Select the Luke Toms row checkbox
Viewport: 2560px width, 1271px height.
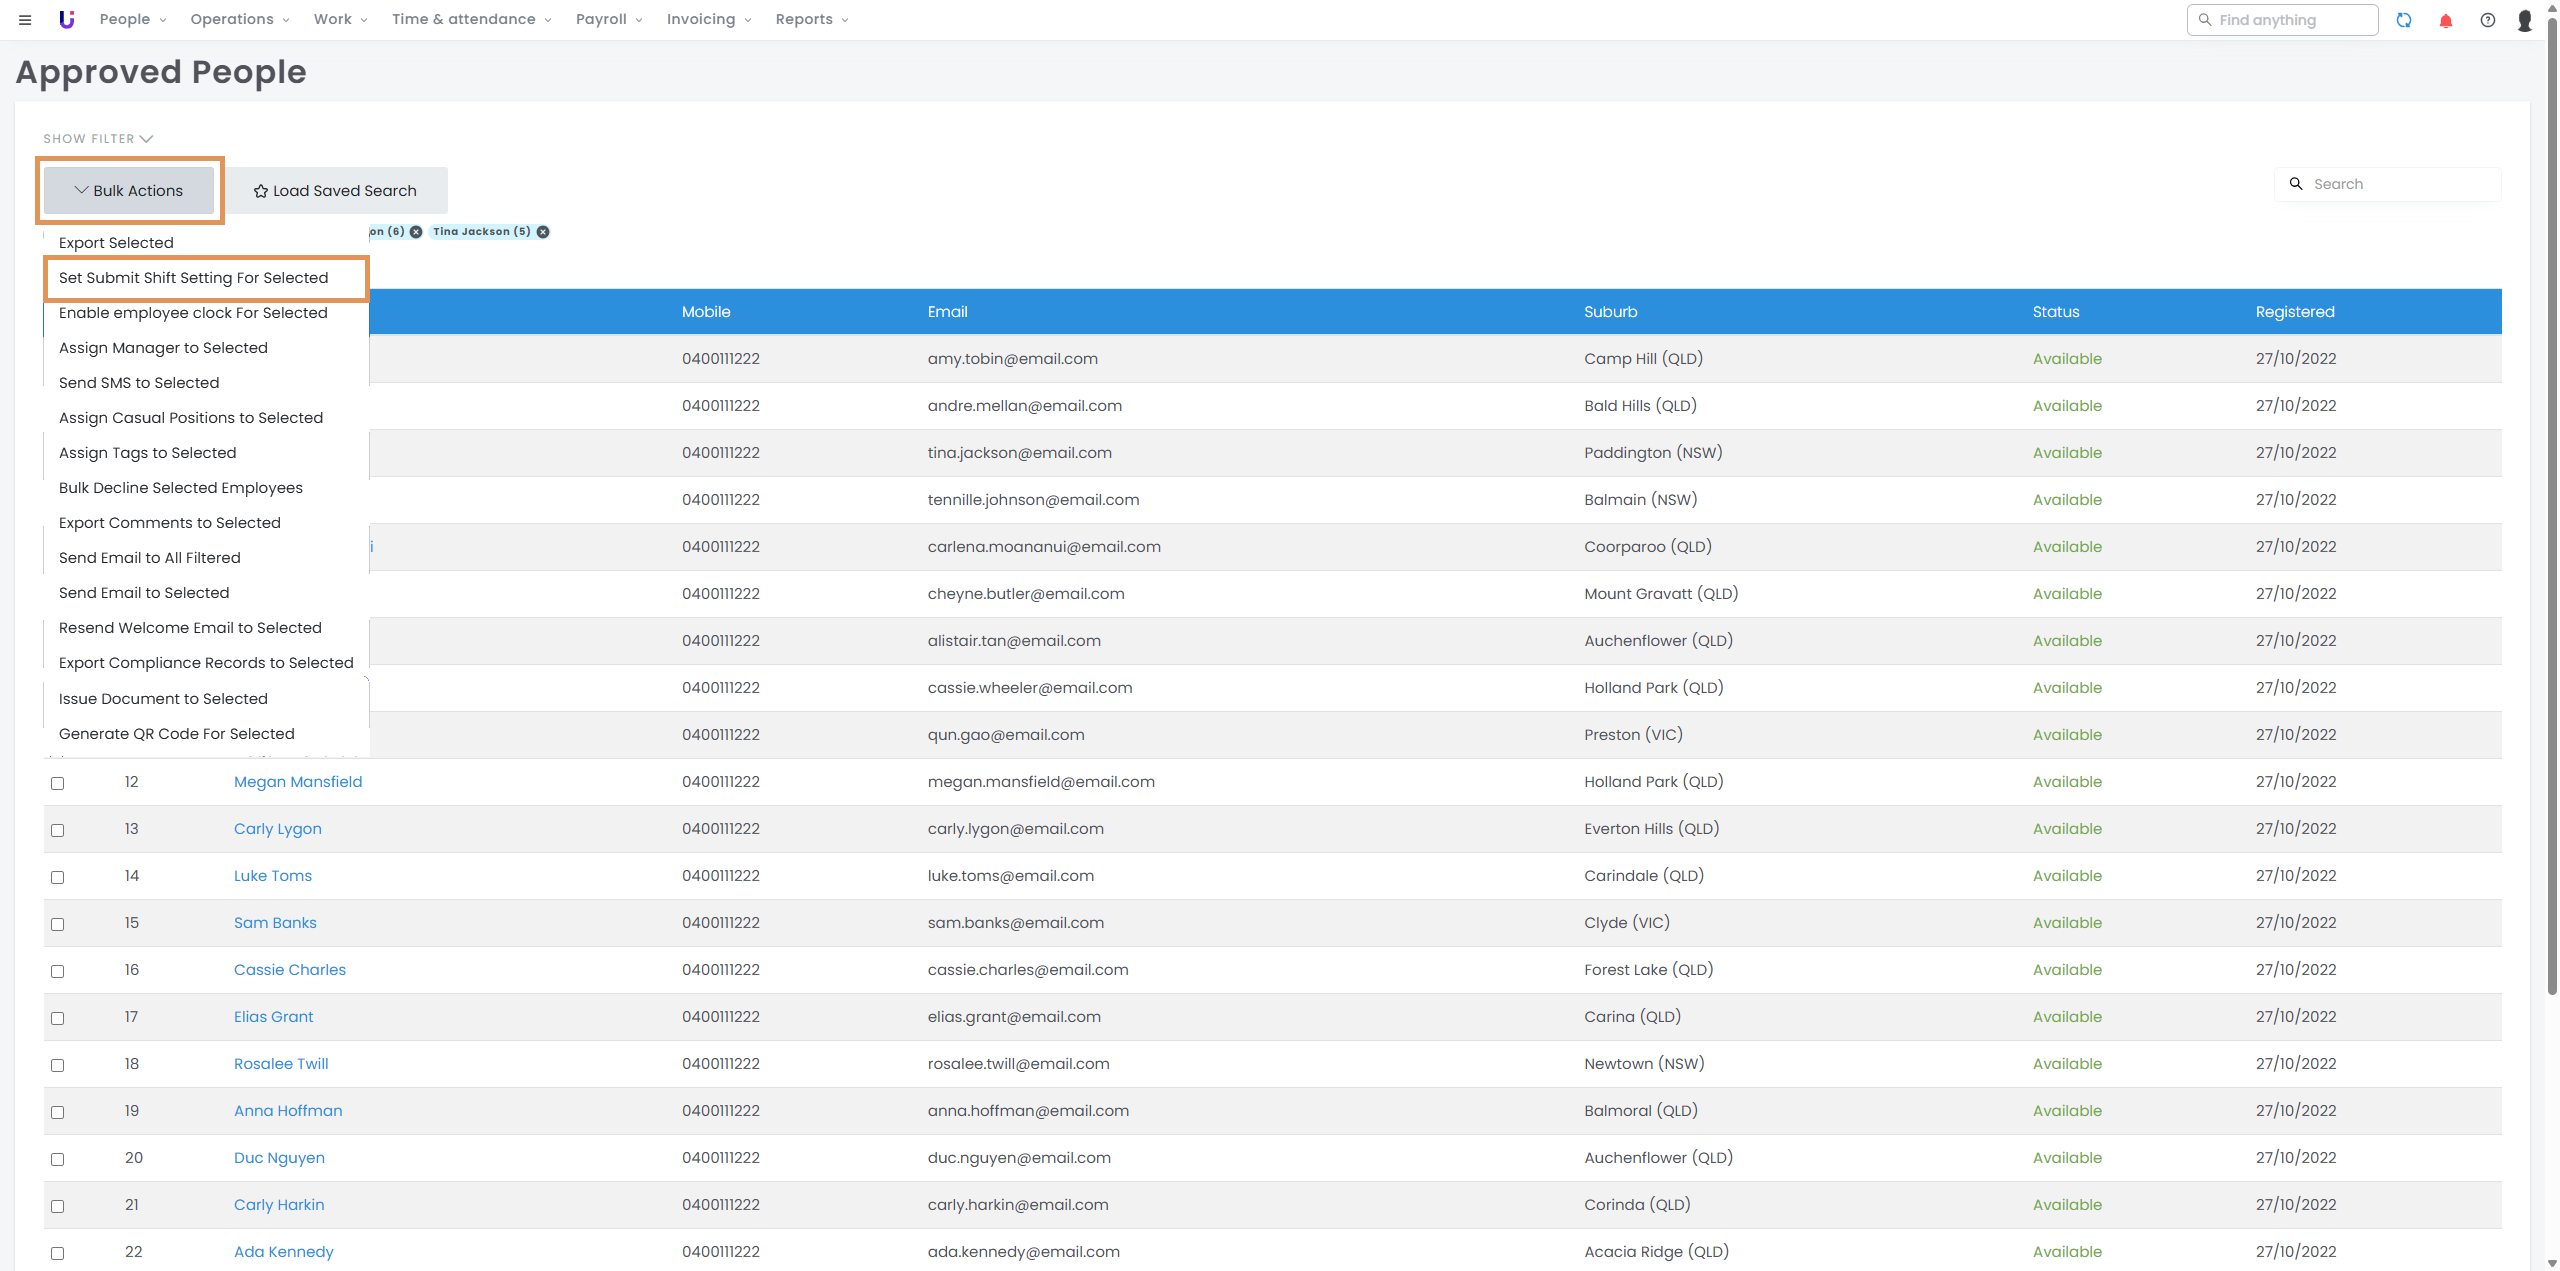(x=58, y=877)
